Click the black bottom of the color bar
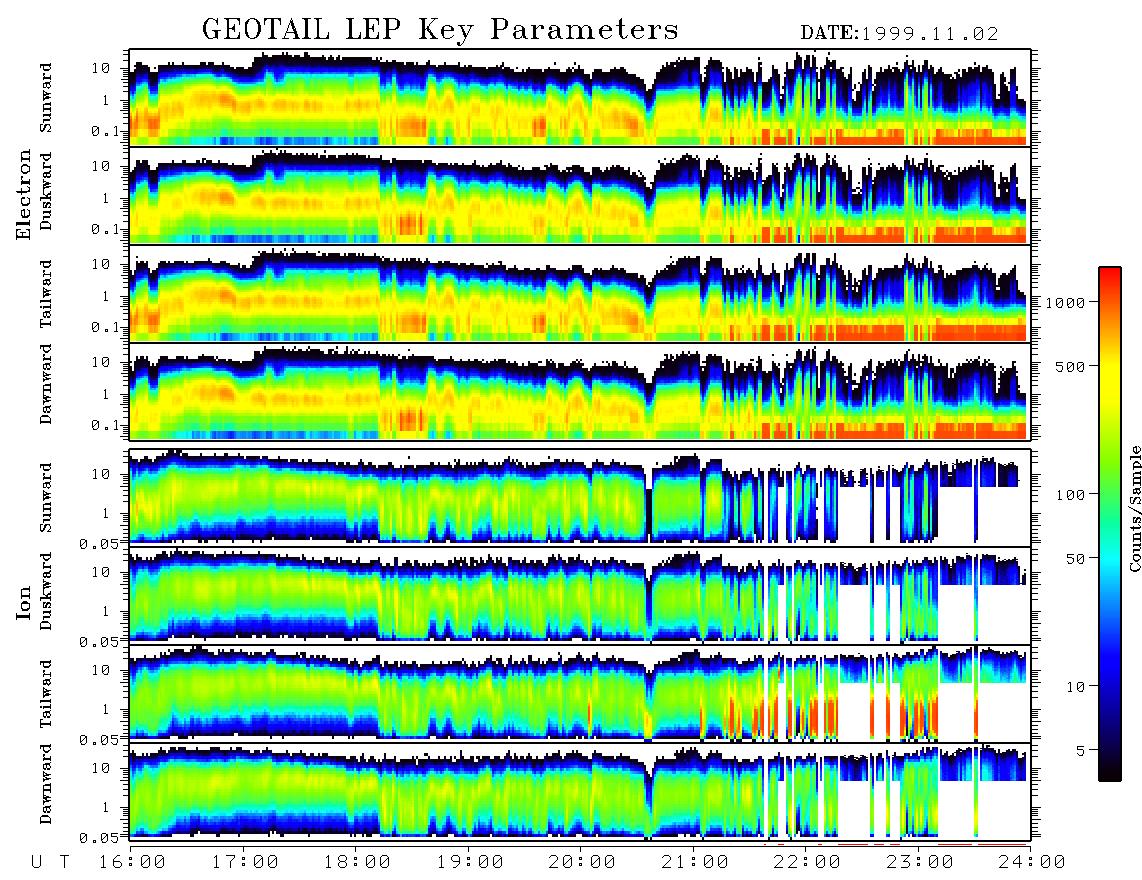The width and height of the screenshot is (1142, 880). (1109, 771)
